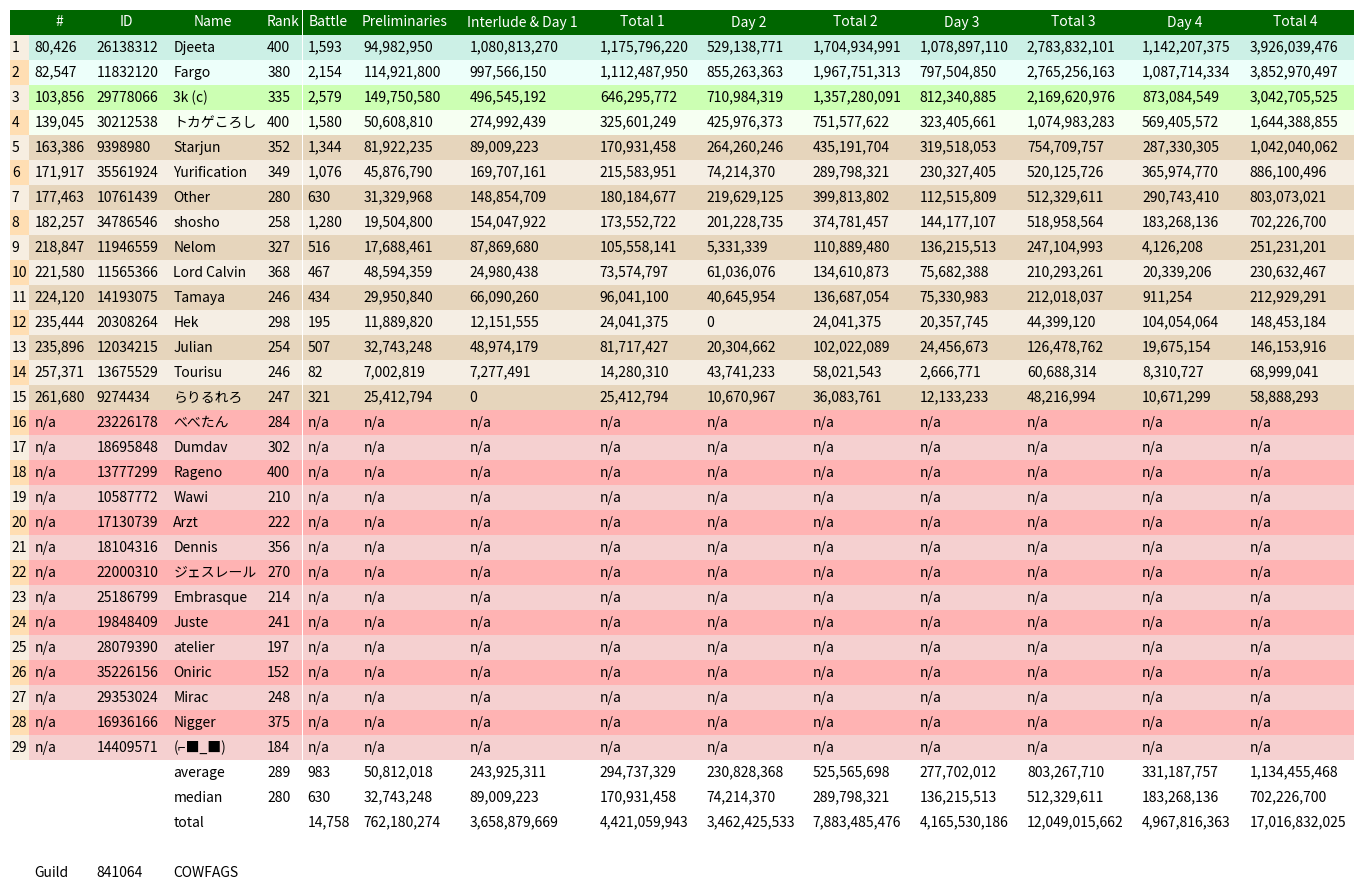Click the 'median' row label

(198, 797)
